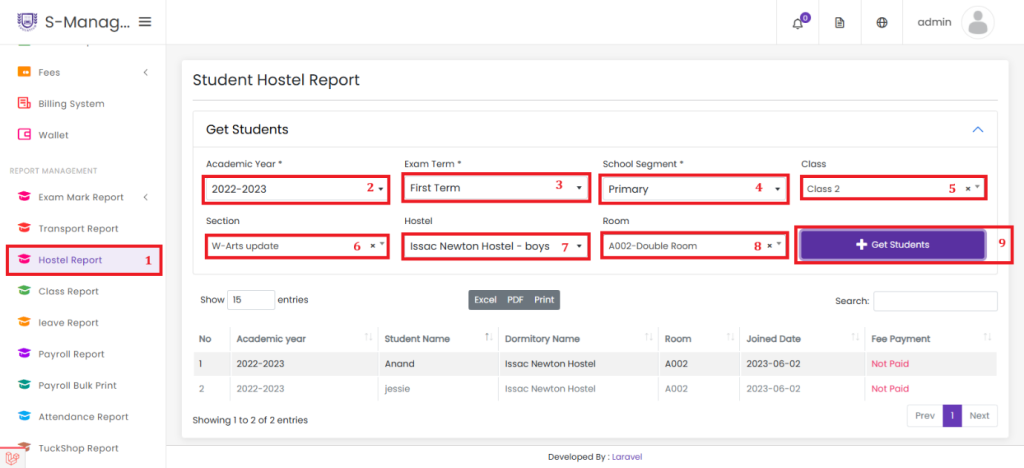1024x468 pixels.
Task: Open the globe language icon
Action: 882,23
